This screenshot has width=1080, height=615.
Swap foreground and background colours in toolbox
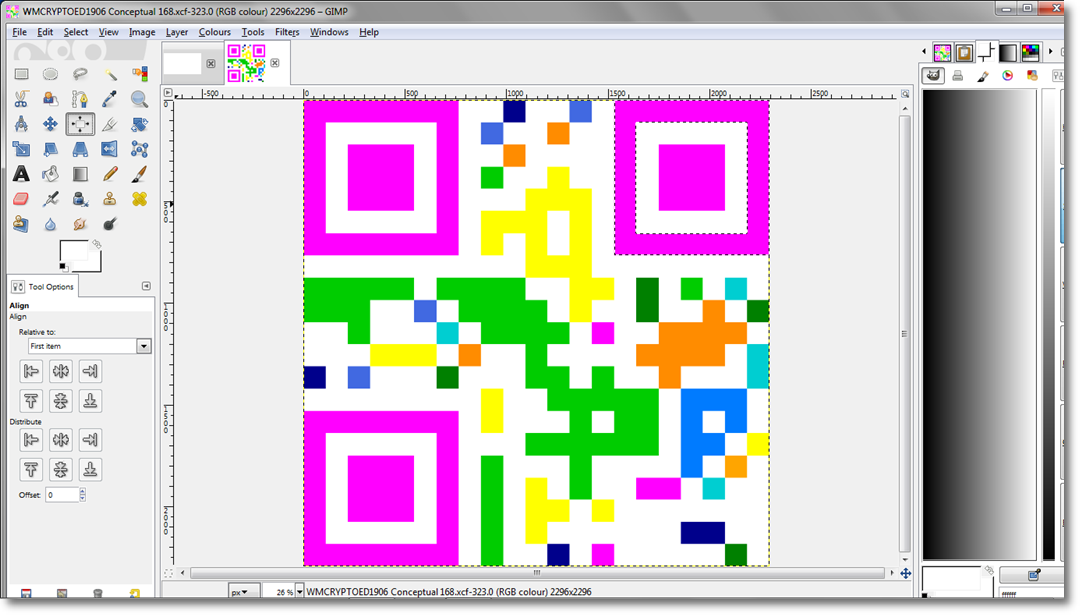97,244
